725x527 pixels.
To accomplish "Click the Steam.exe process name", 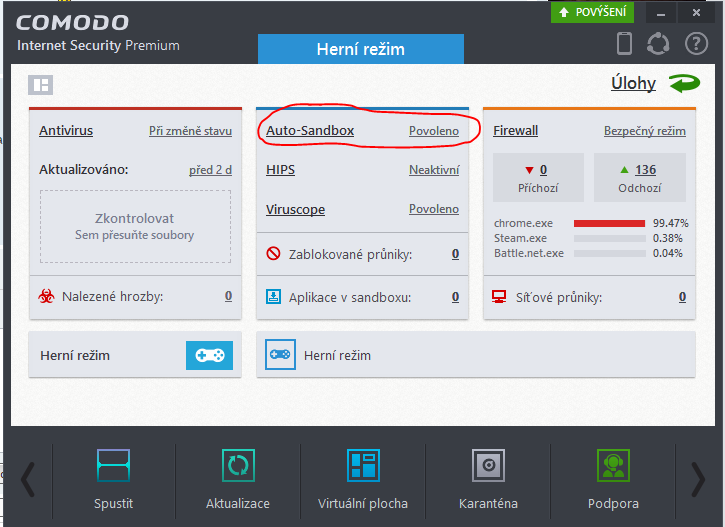I will (520, 238).
